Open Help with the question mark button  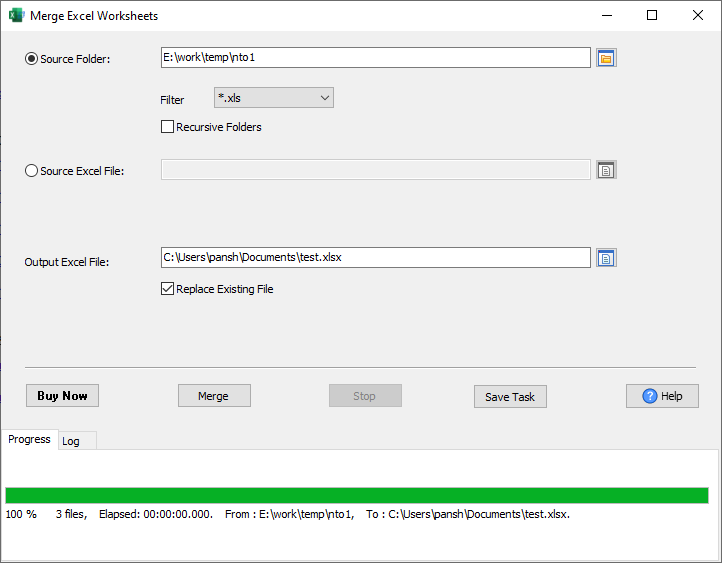coord(662,396)
